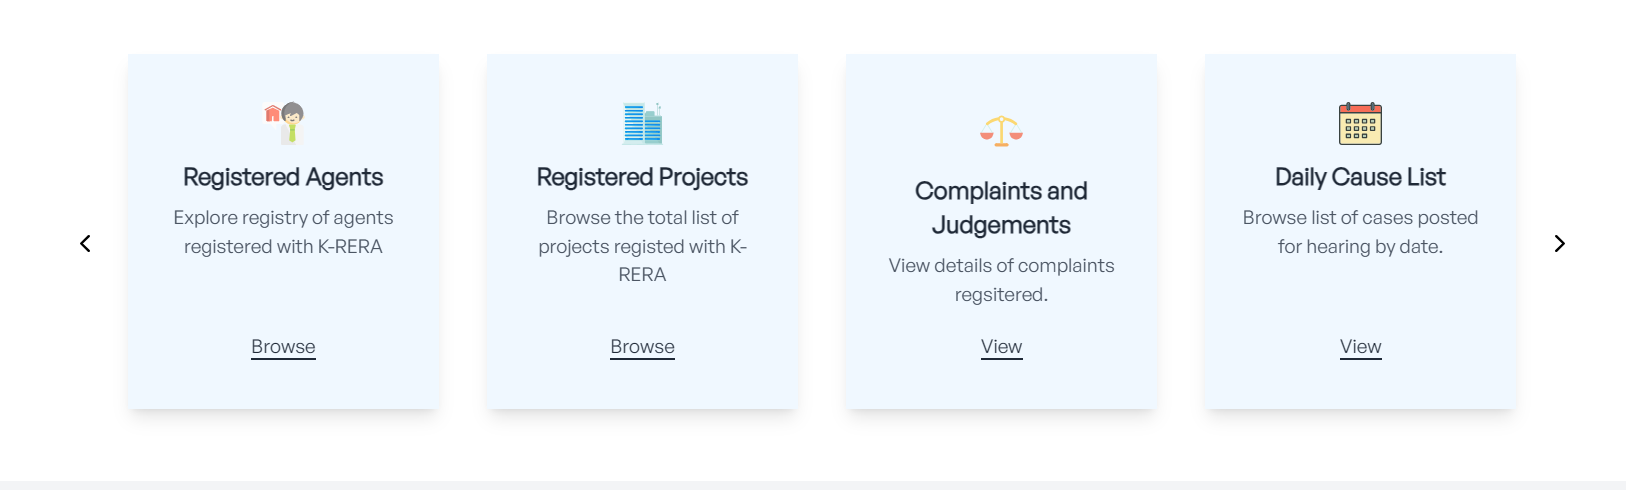Select the Registered Projects heading

coord(642,177)
